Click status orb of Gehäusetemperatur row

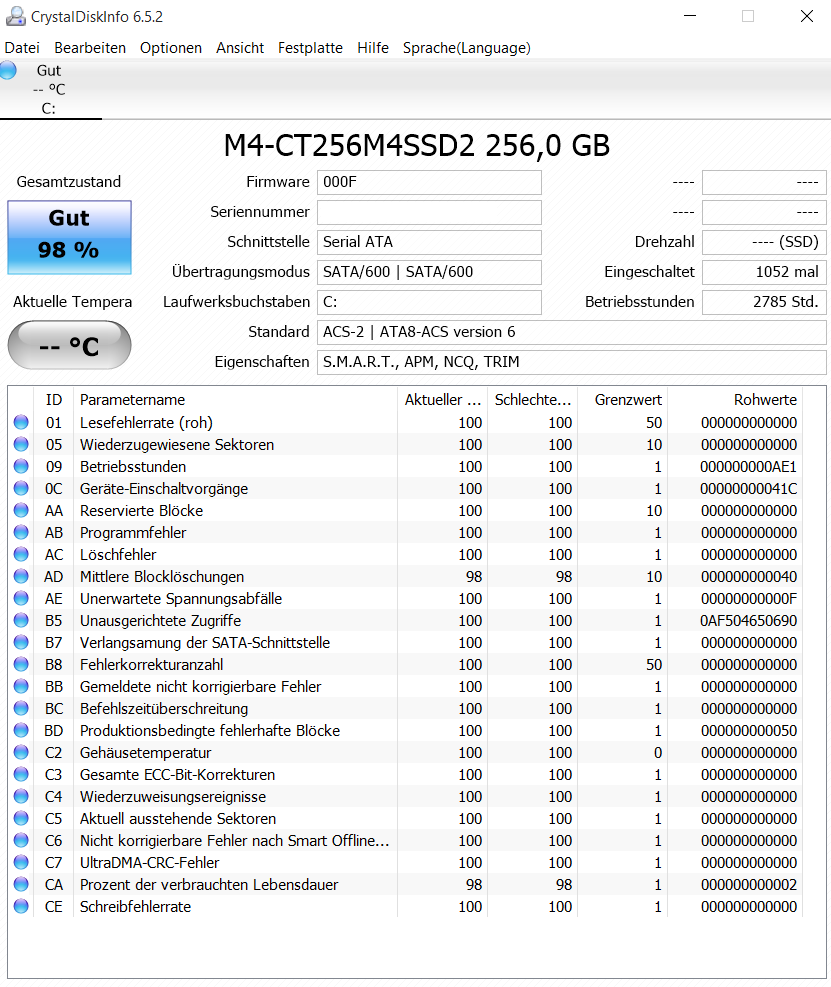coord(21,752)
